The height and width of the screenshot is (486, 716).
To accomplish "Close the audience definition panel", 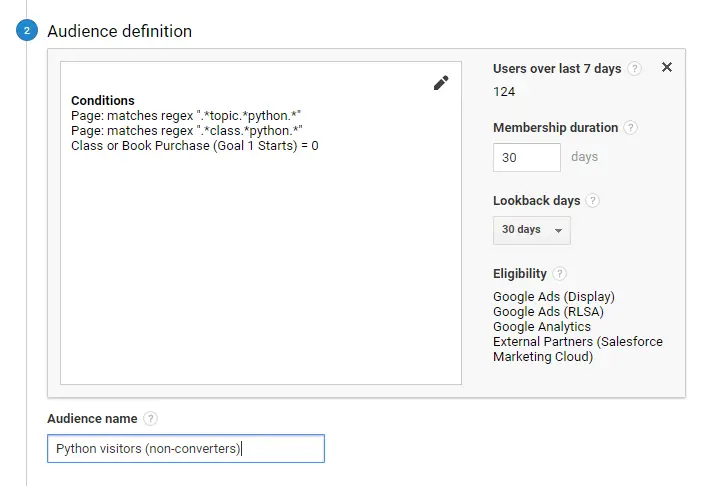I will coord(667,68).
